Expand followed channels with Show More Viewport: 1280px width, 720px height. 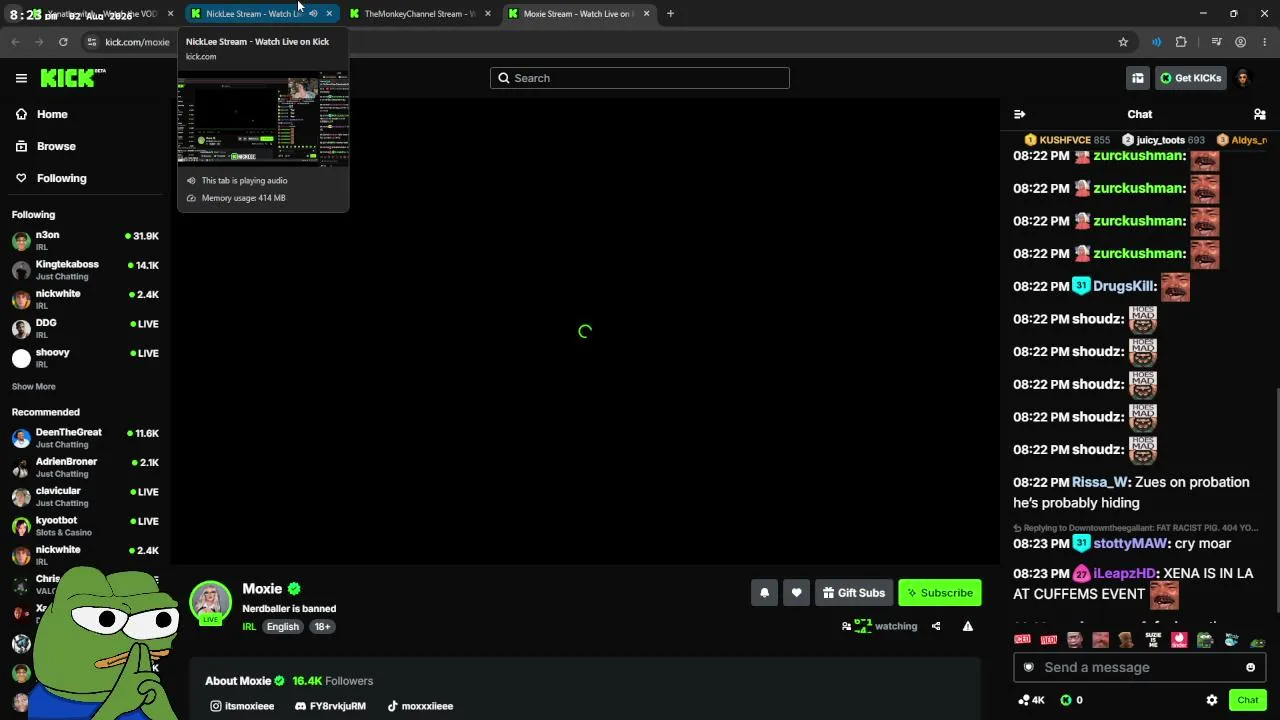coord(34,387)
